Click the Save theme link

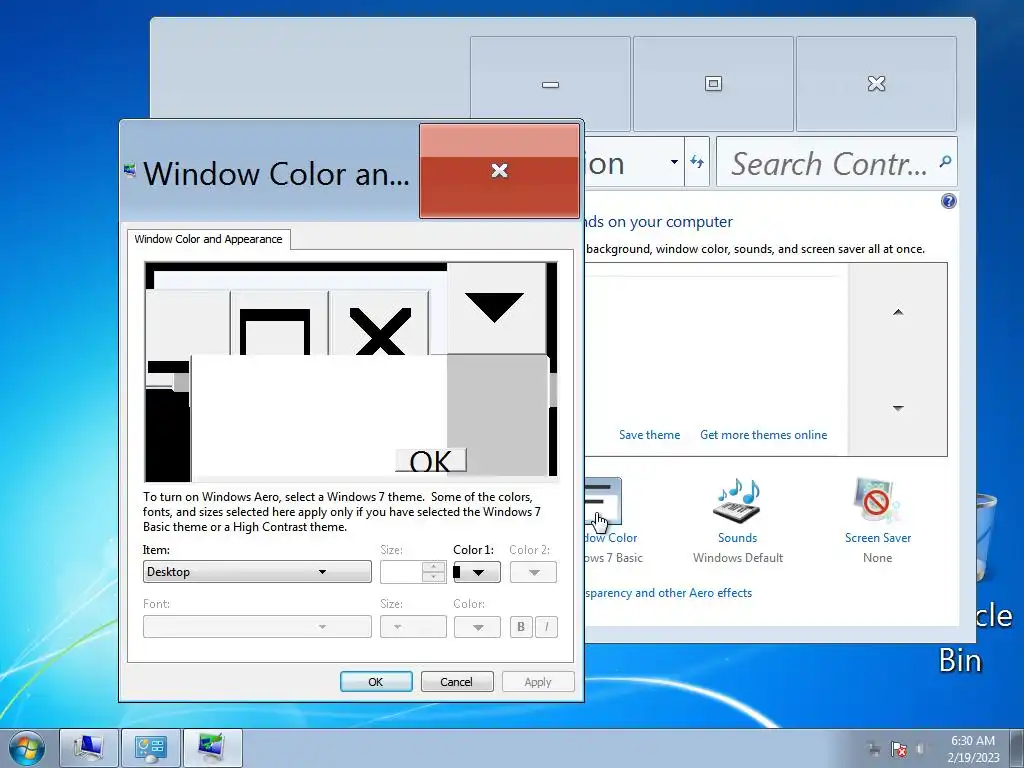tap(649, 435)
